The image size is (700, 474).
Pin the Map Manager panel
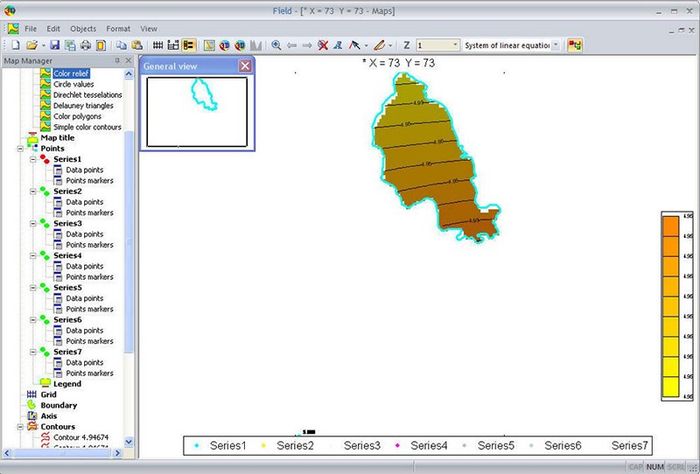pos(117,60)
